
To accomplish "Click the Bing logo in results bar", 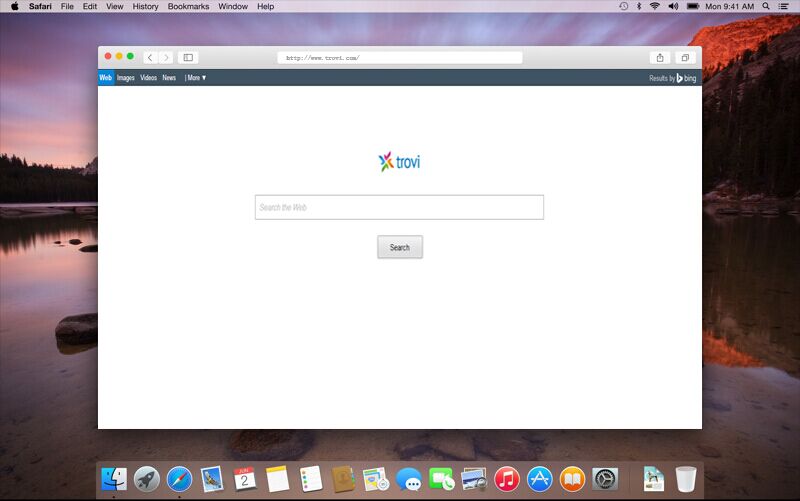I will click(686, 78).
